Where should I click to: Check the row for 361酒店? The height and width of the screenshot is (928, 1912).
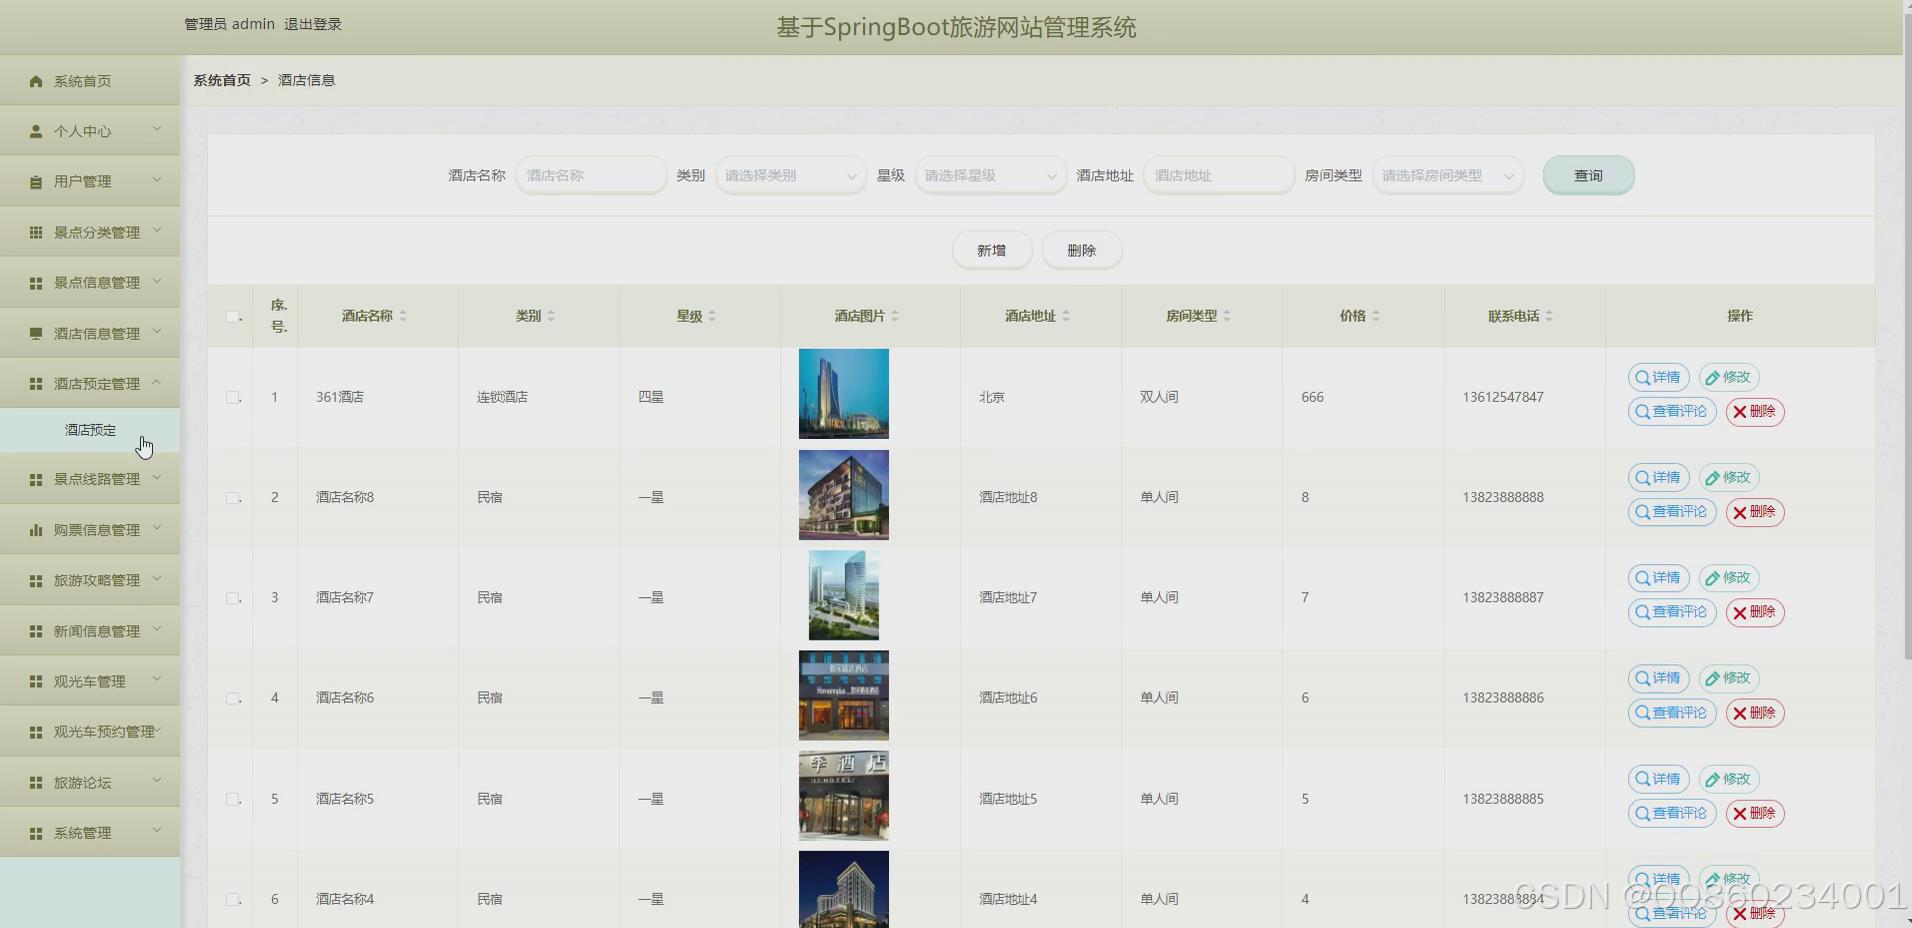coord(232,397)
